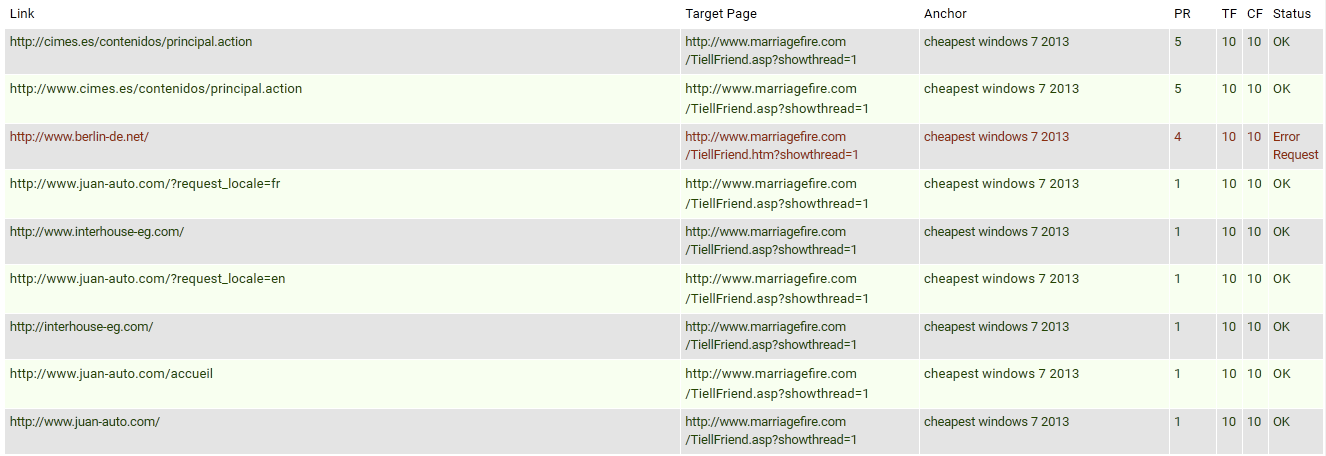Open the http://www.juan-auto.com/accueil link
Screen dimensions: 1326x456
(x=111, y=374)
